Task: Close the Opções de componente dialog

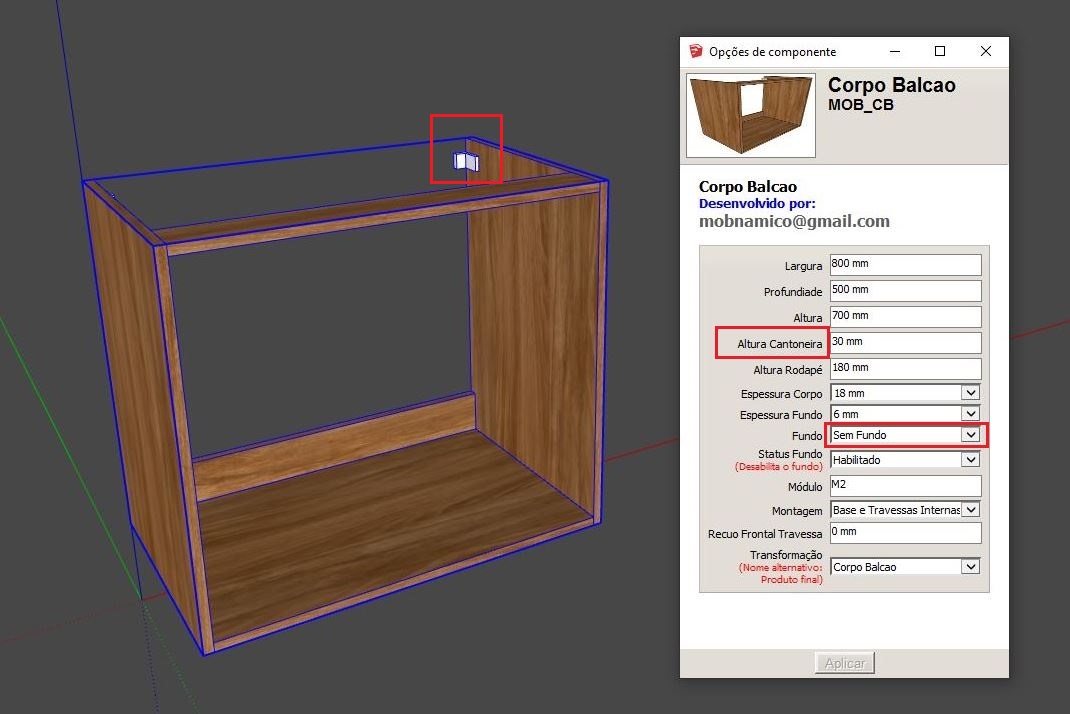Action: point(985,51)
